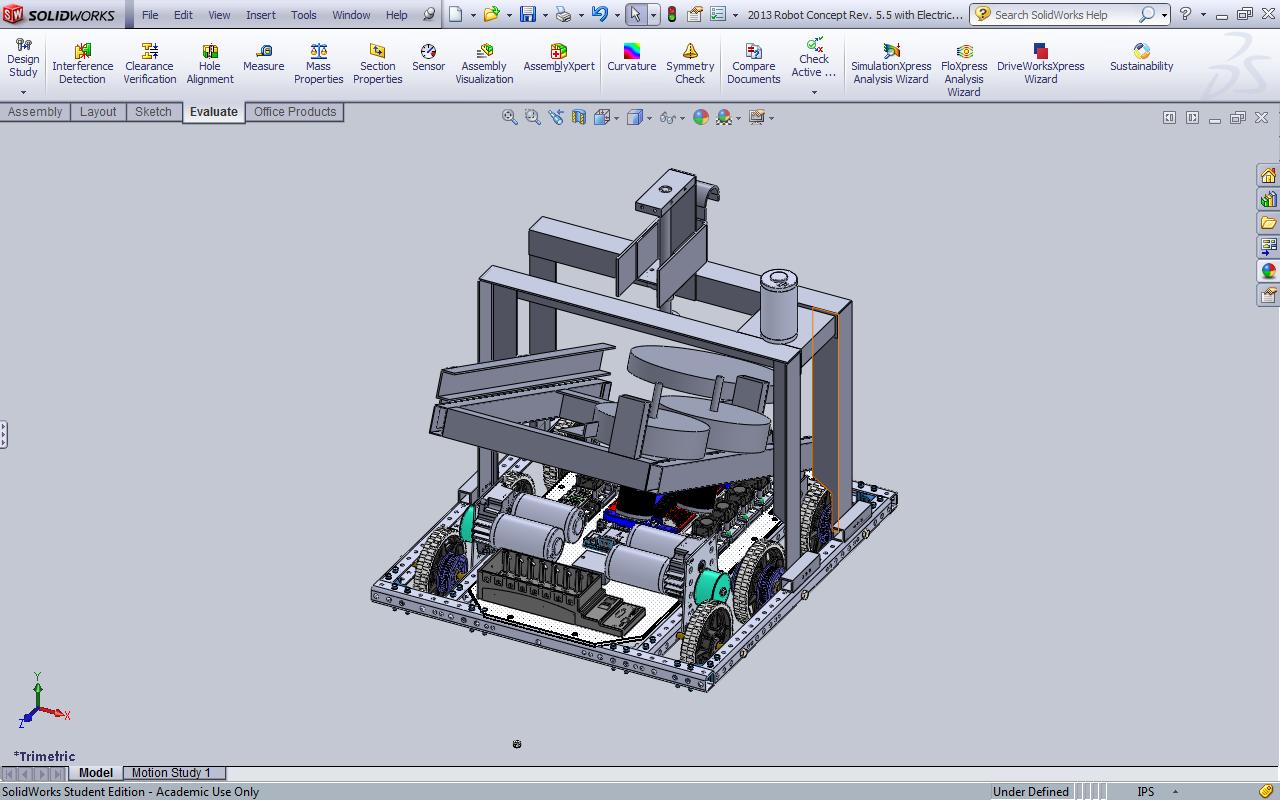Click Display Style cube icon
The height and width of the screenshot is (800, 1280).
point(634,117)
